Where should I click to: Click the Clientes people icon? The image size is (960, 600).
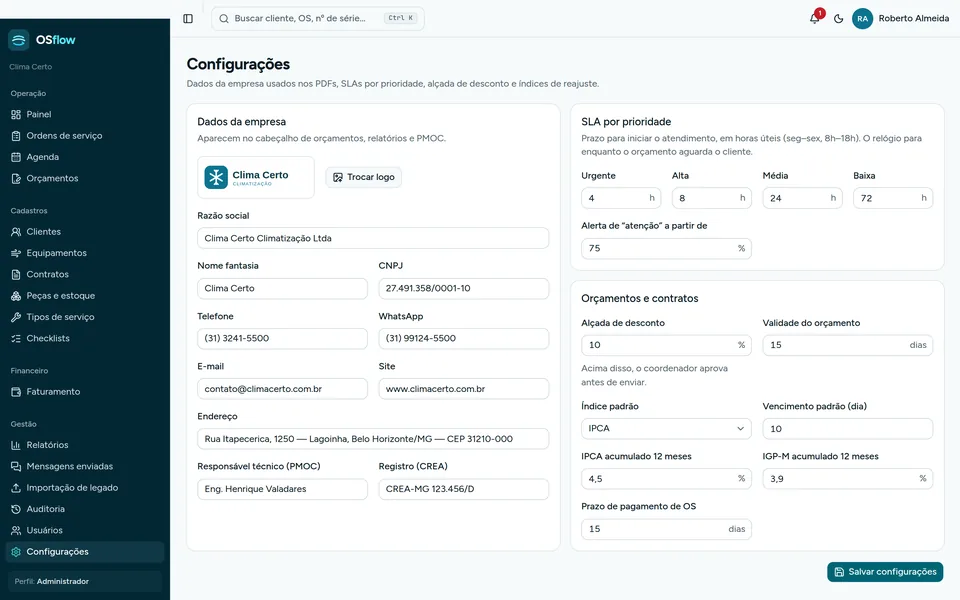pos(16,232)
